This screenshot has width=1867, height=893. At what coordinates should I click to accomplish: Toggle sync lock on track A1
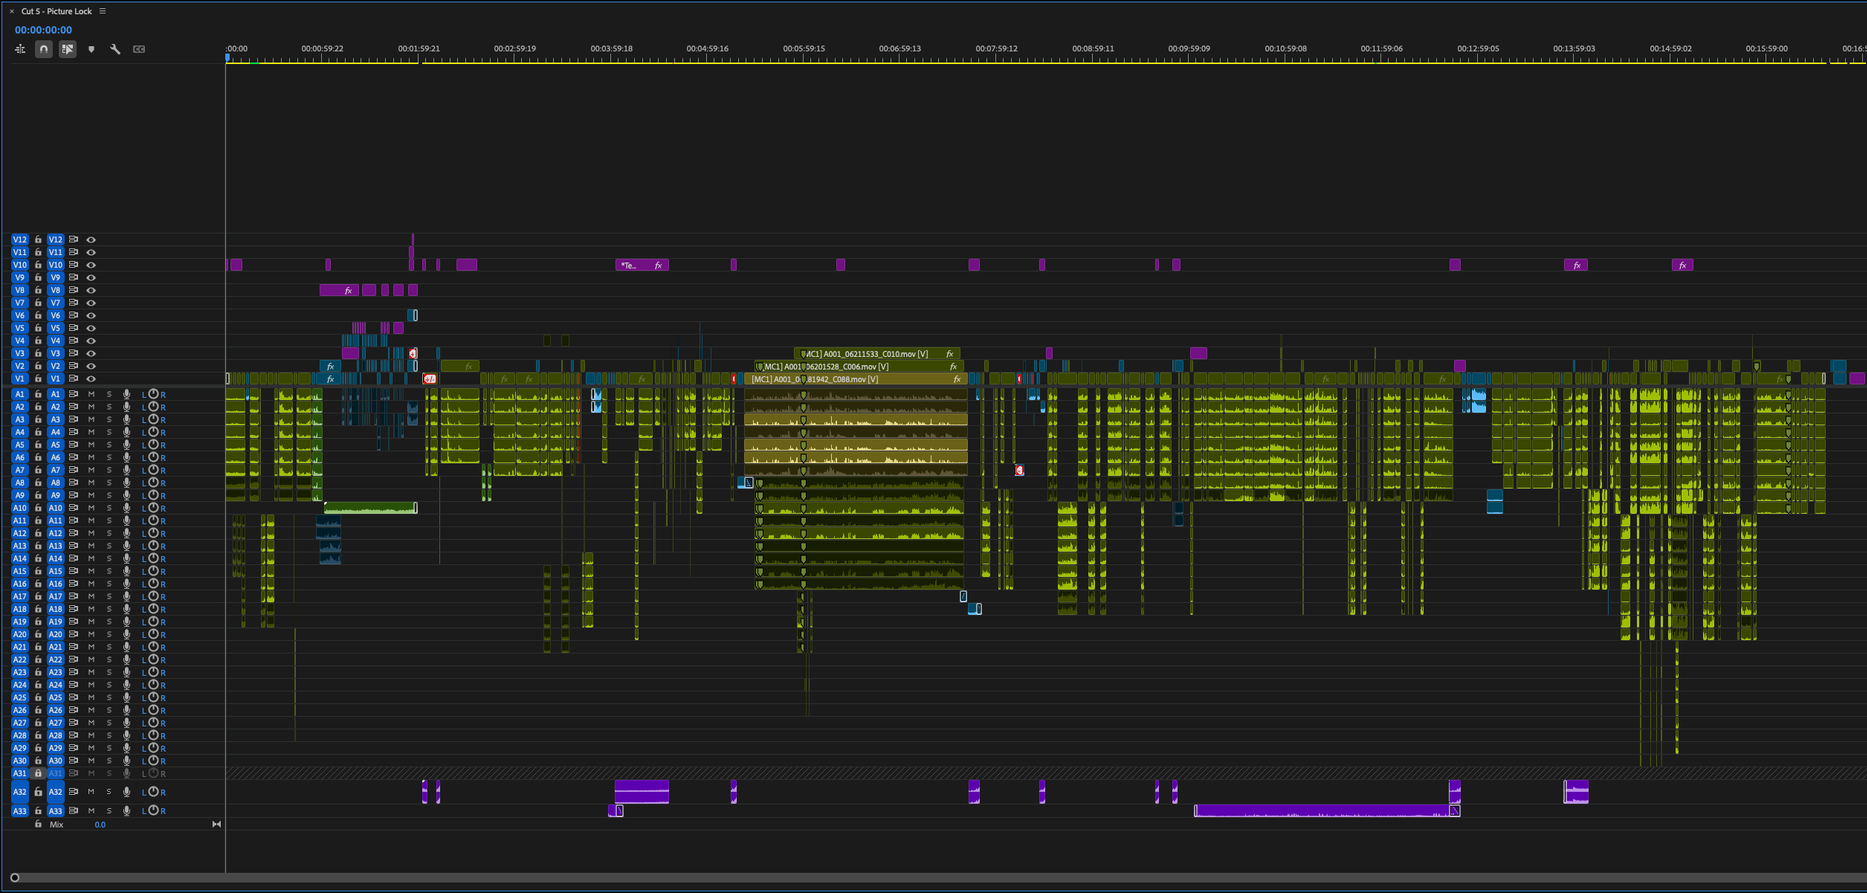(x=73, y=395)
